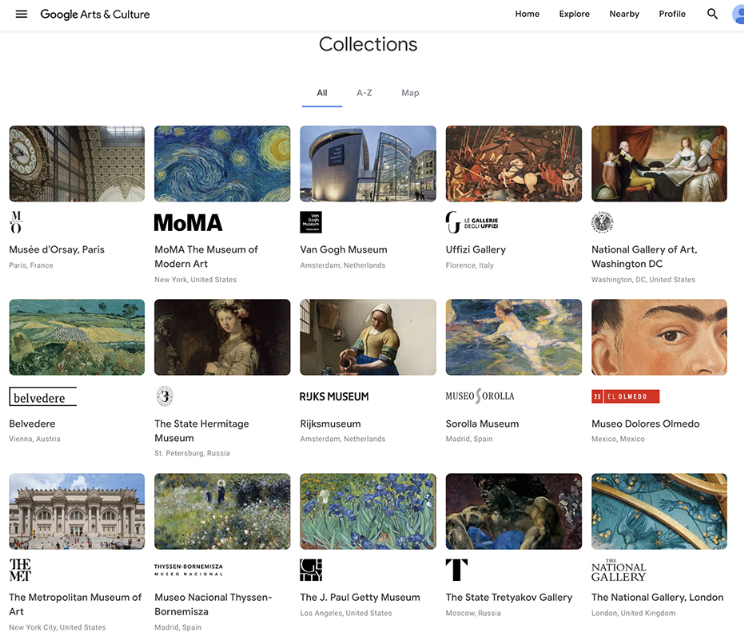Go to the Home nav item
Viewport: 744px width, 635px height.
pos(527,14)
